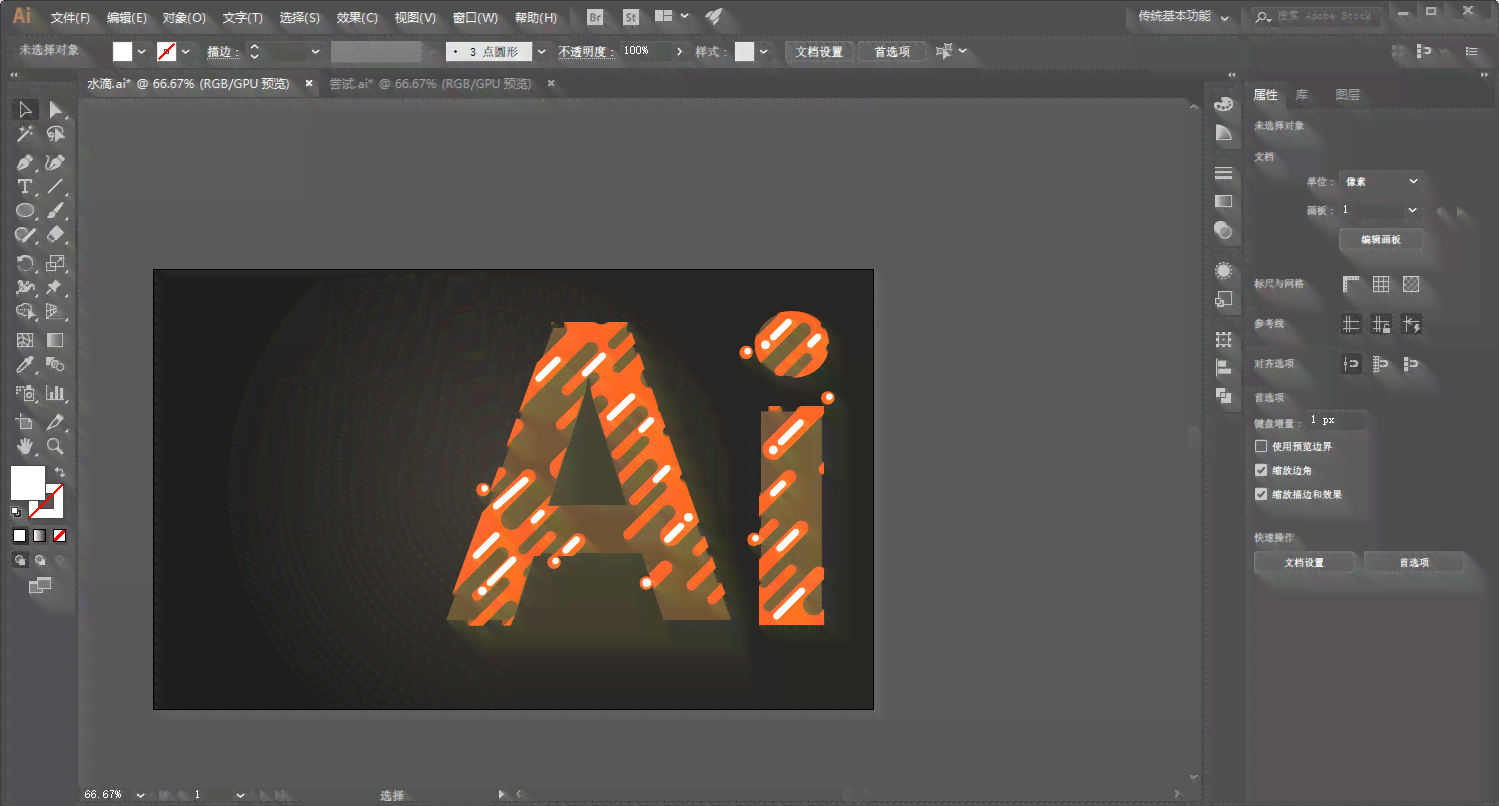Toggle smart guides icon

[1411, 324]
